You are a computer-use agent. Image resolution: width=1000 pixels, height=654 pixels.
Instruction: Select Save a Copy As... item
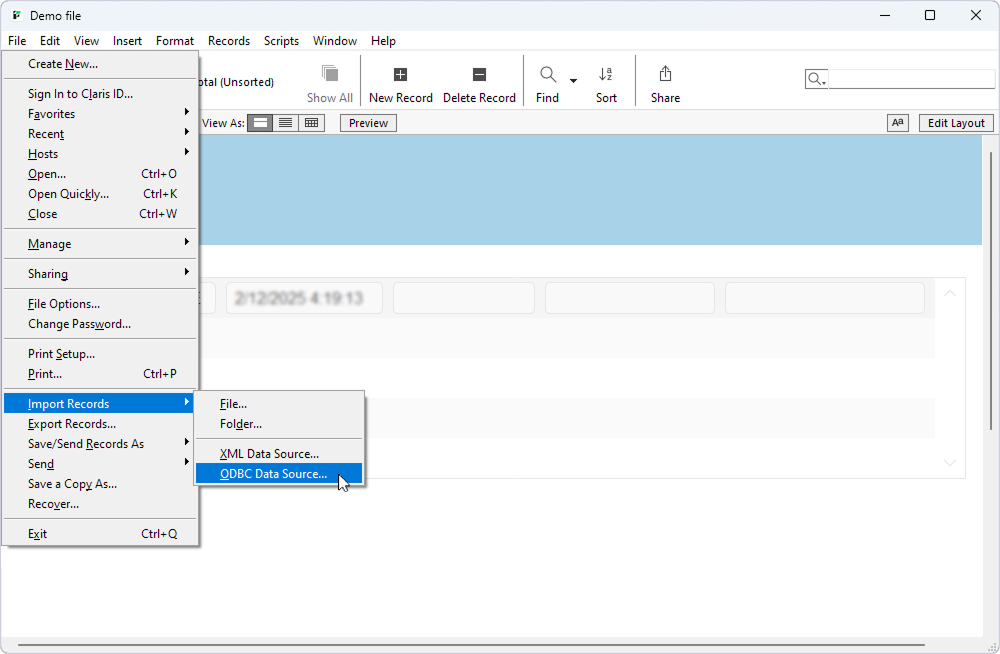(99, 484)
